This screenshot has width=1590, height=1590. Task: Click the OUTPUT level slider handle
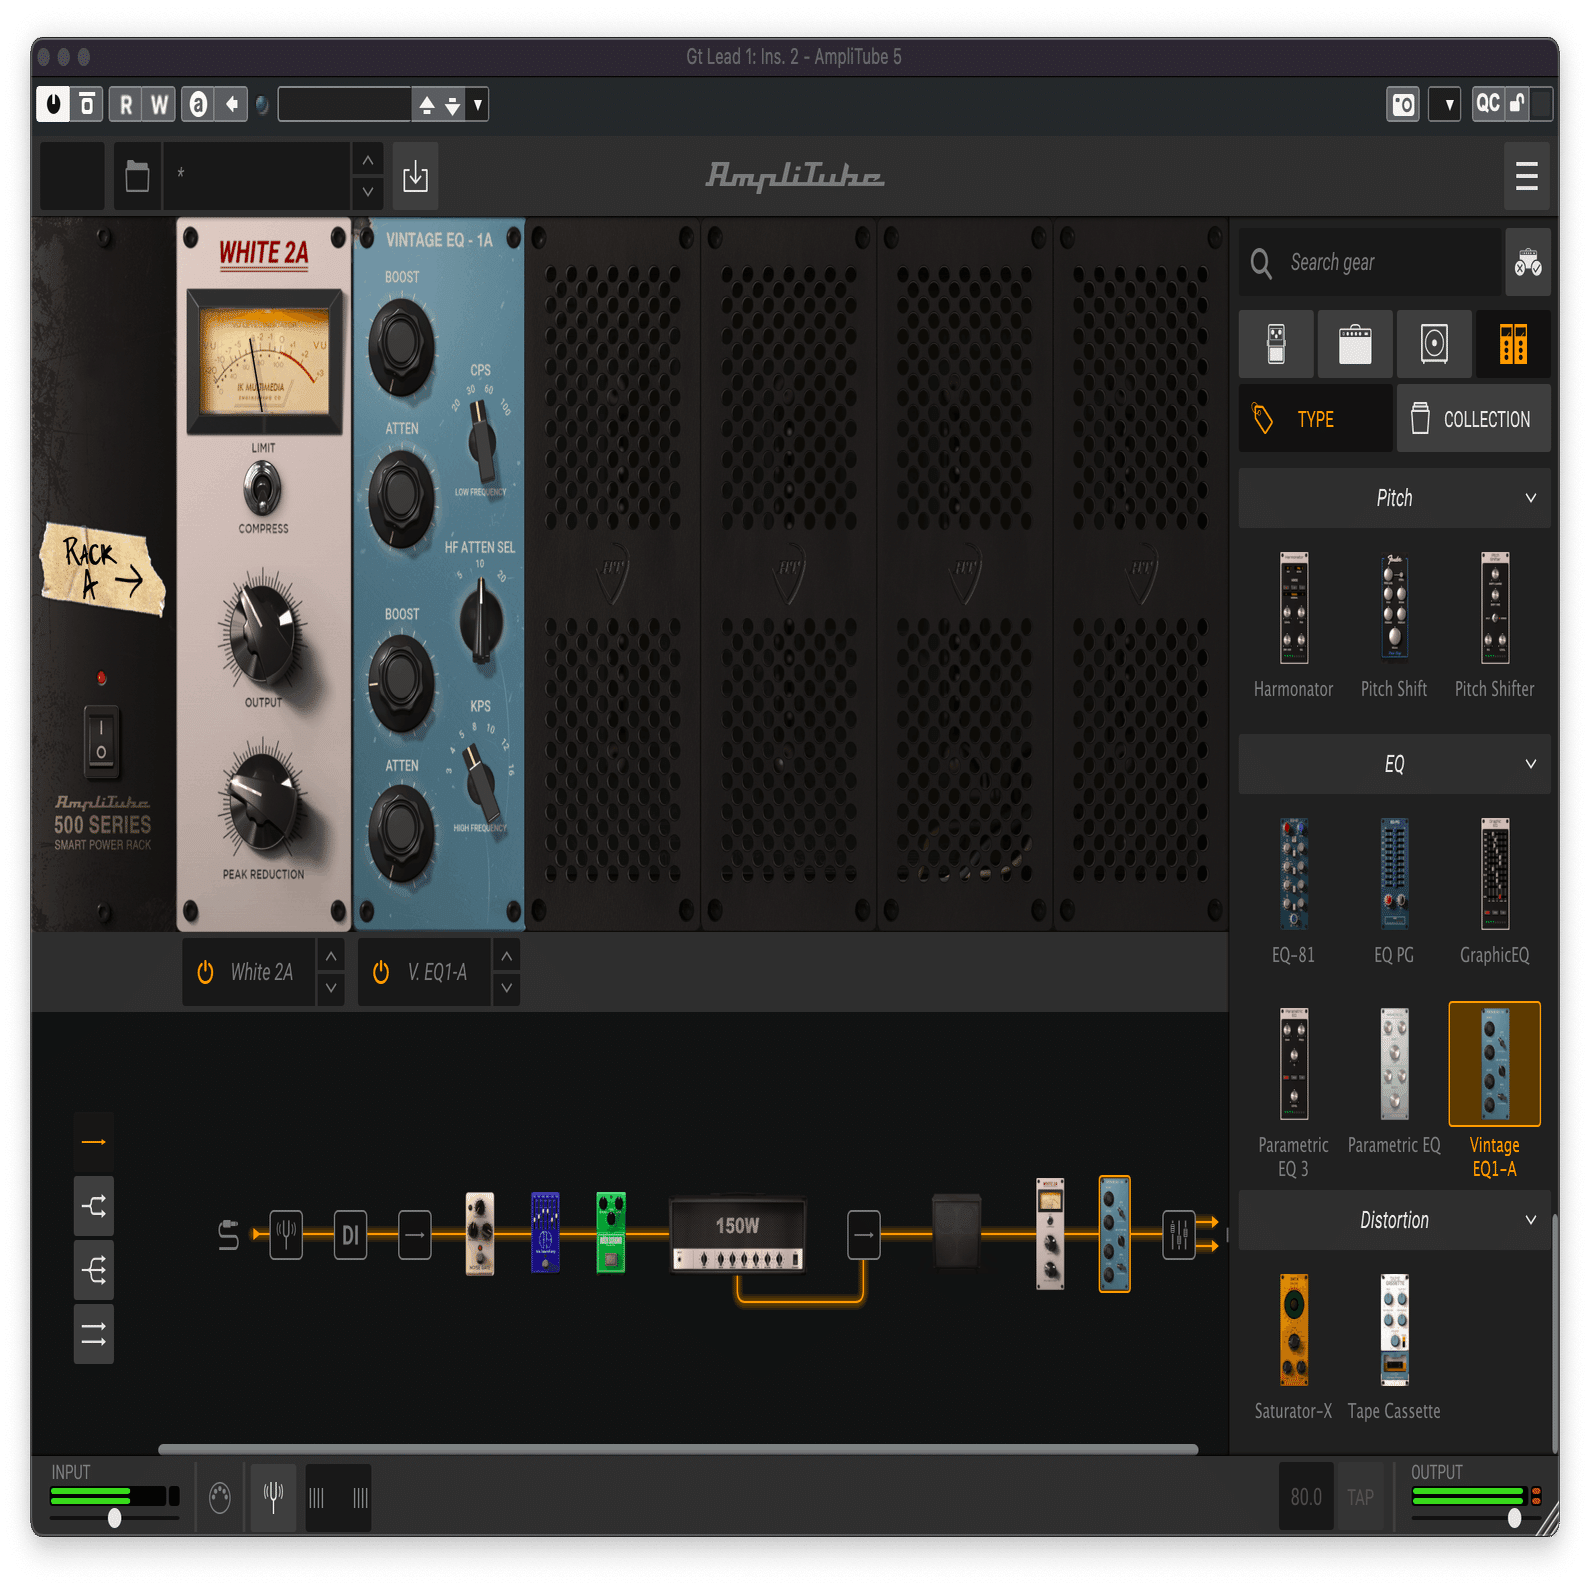coord(1515,1518)
